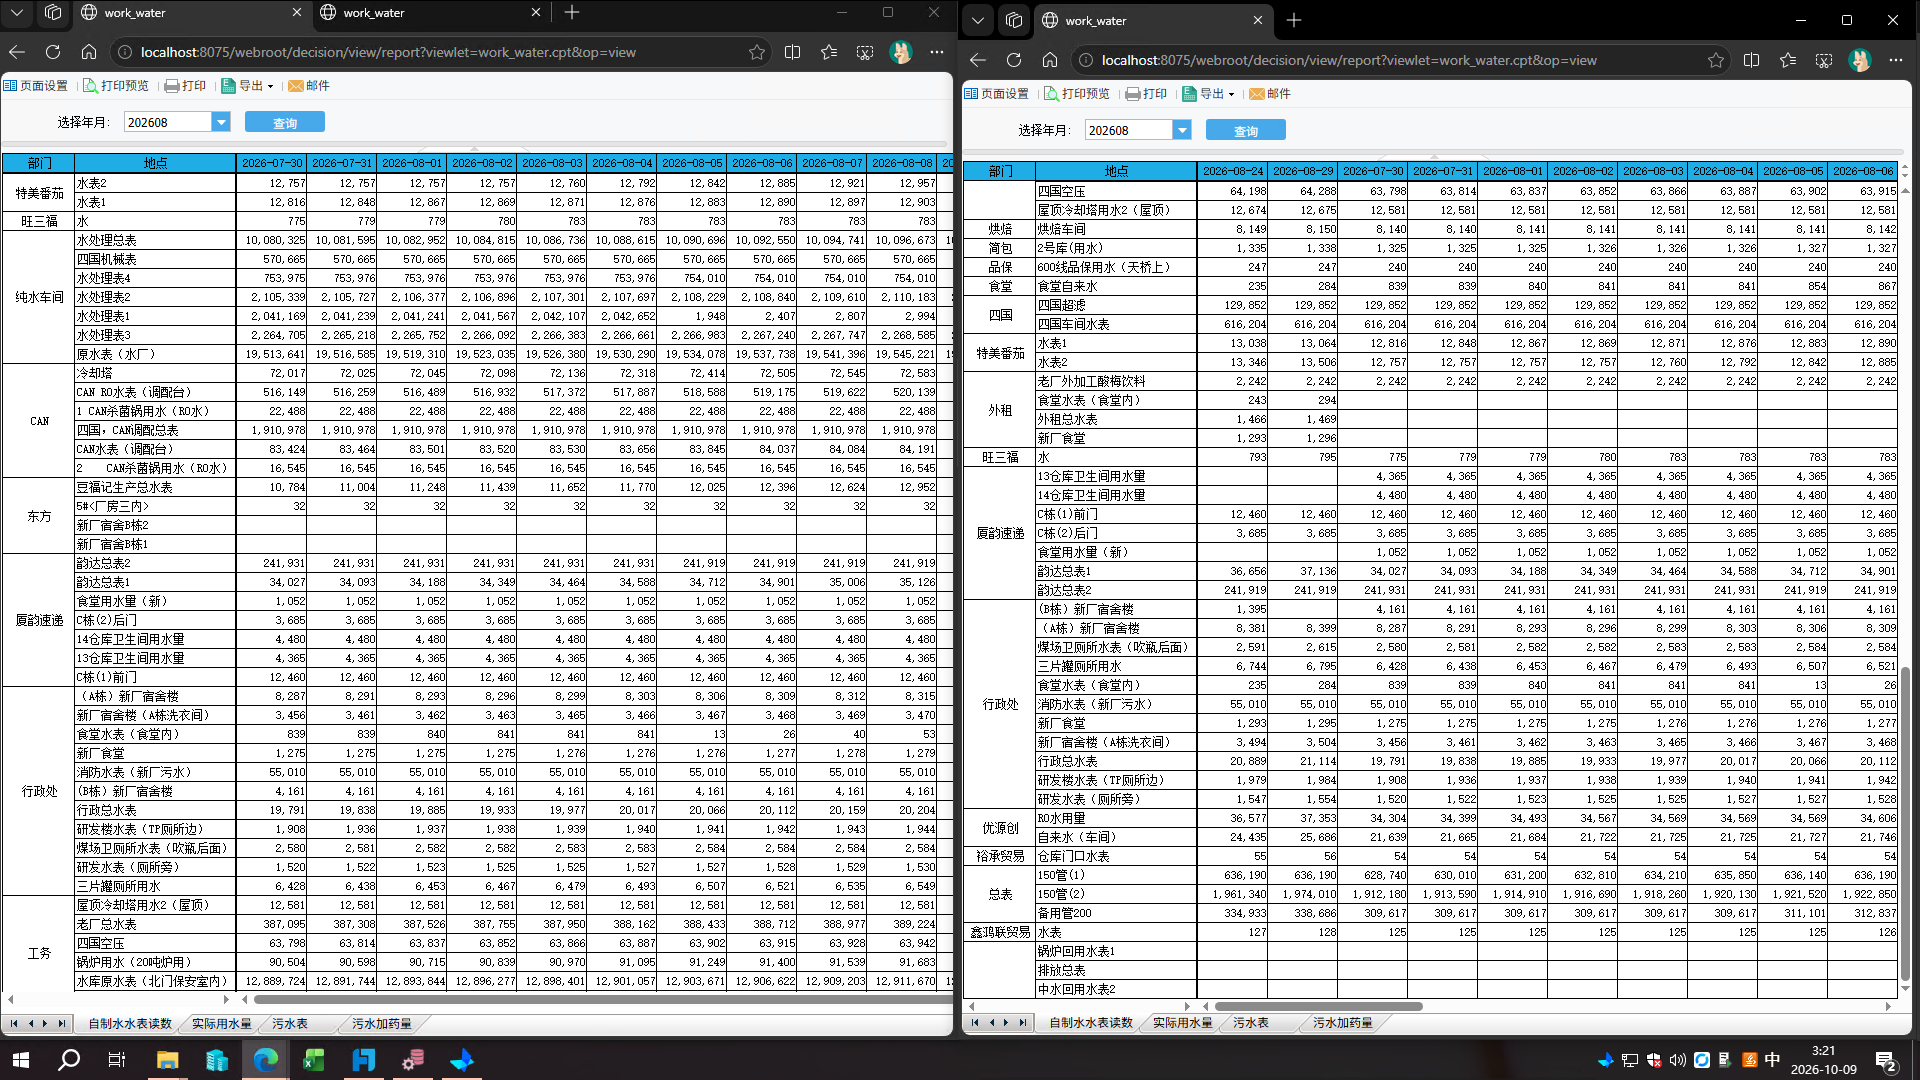Switch to 污水加药量 sheet tab in right window
This screenshot has width=1920, height=1080.
coord(1343,1023)
